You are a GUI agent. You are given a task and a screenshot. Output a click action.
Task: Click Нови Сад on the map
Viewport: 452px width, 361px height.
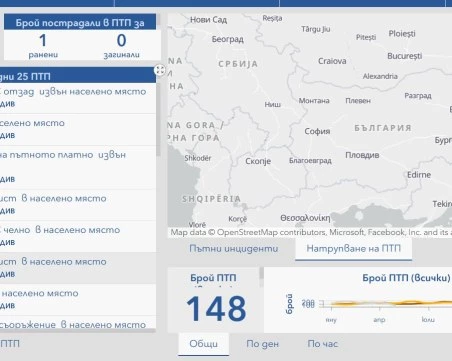coord(209,20)
